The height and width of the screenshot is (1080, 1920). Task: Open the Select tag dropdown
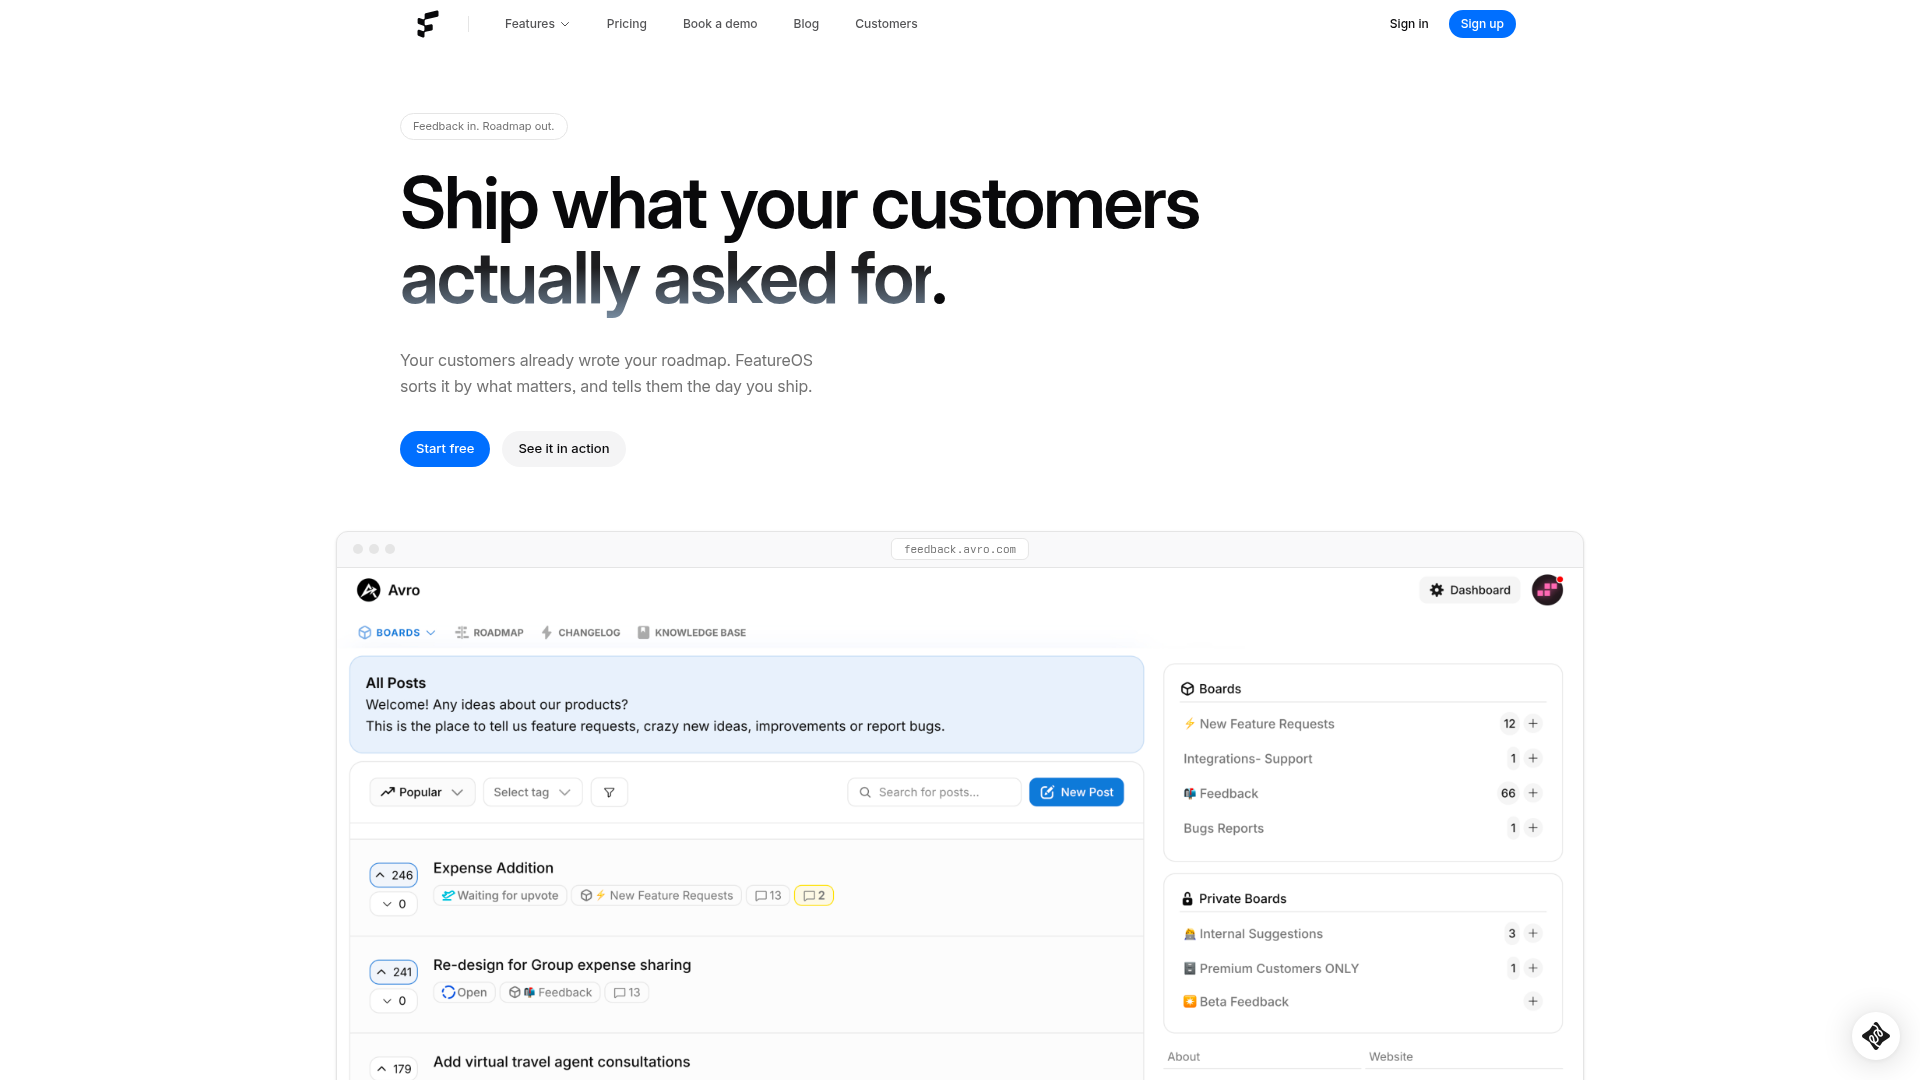[532, 792]
